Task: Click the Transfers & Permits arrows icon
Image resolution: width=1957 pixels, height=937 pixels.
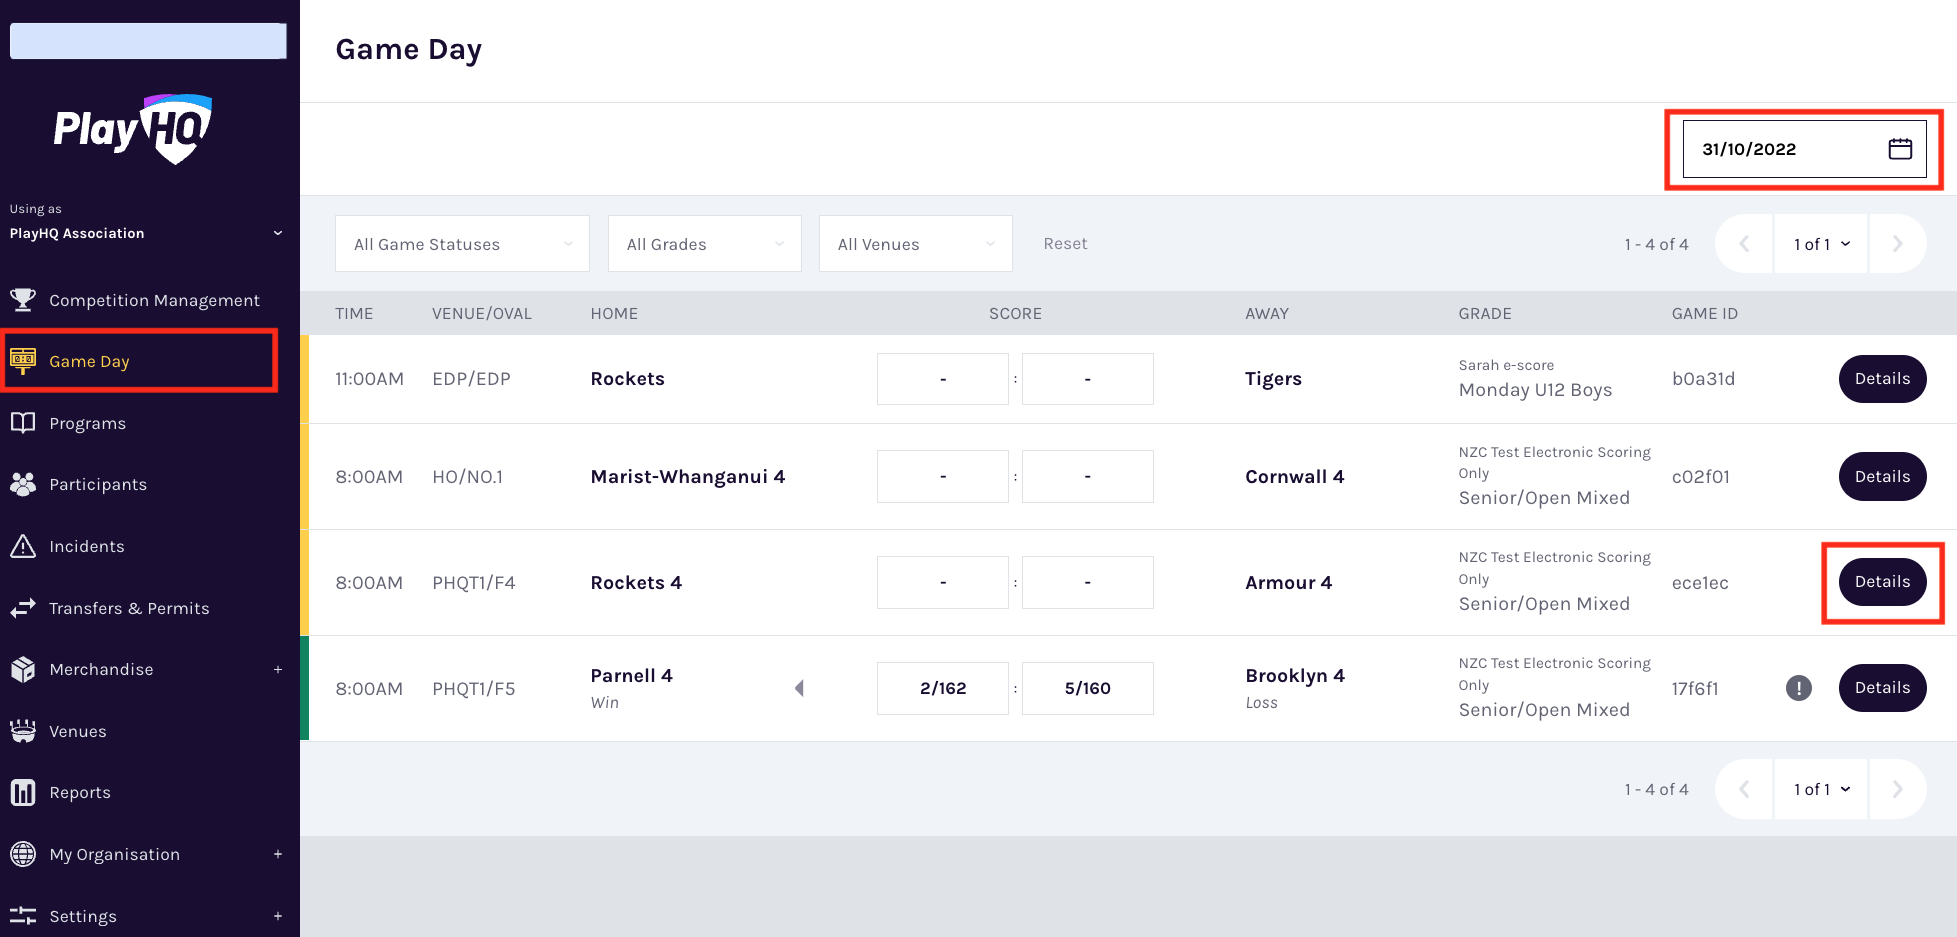Action: click(23, 608)
